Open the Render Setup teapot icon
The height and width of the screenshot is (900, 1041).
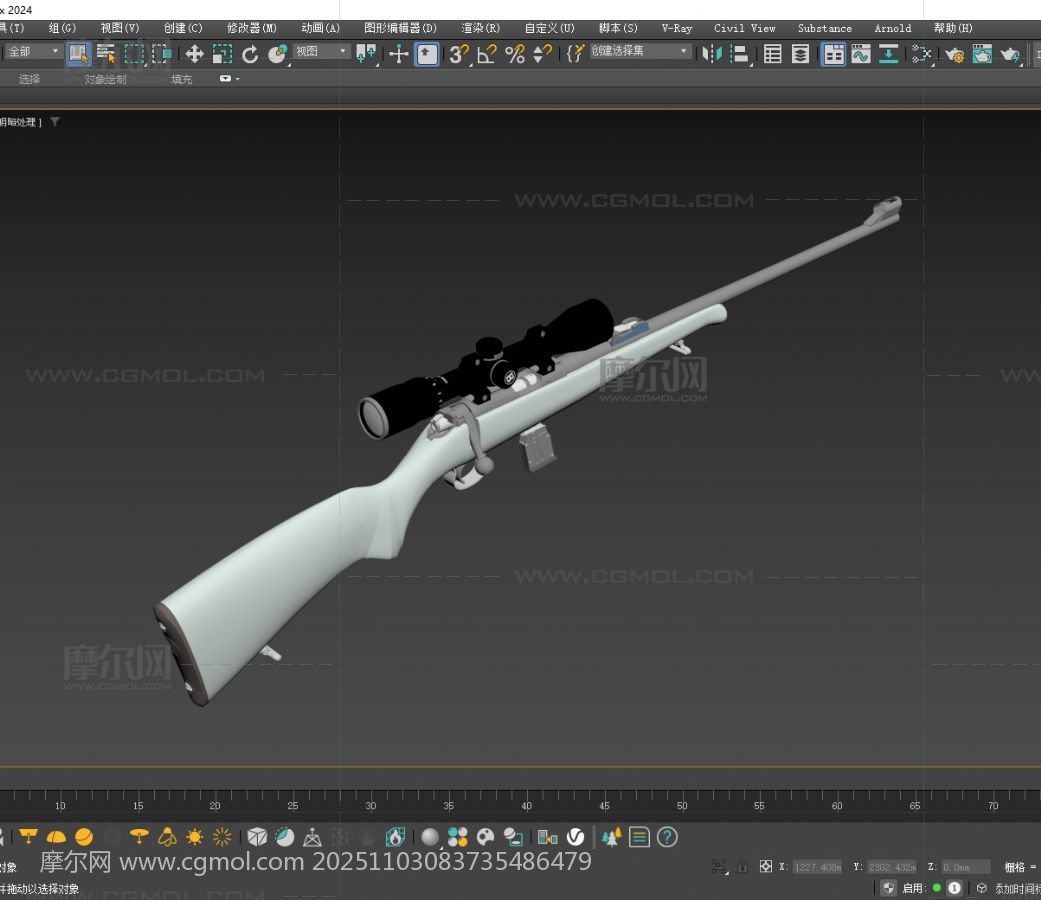955,54
